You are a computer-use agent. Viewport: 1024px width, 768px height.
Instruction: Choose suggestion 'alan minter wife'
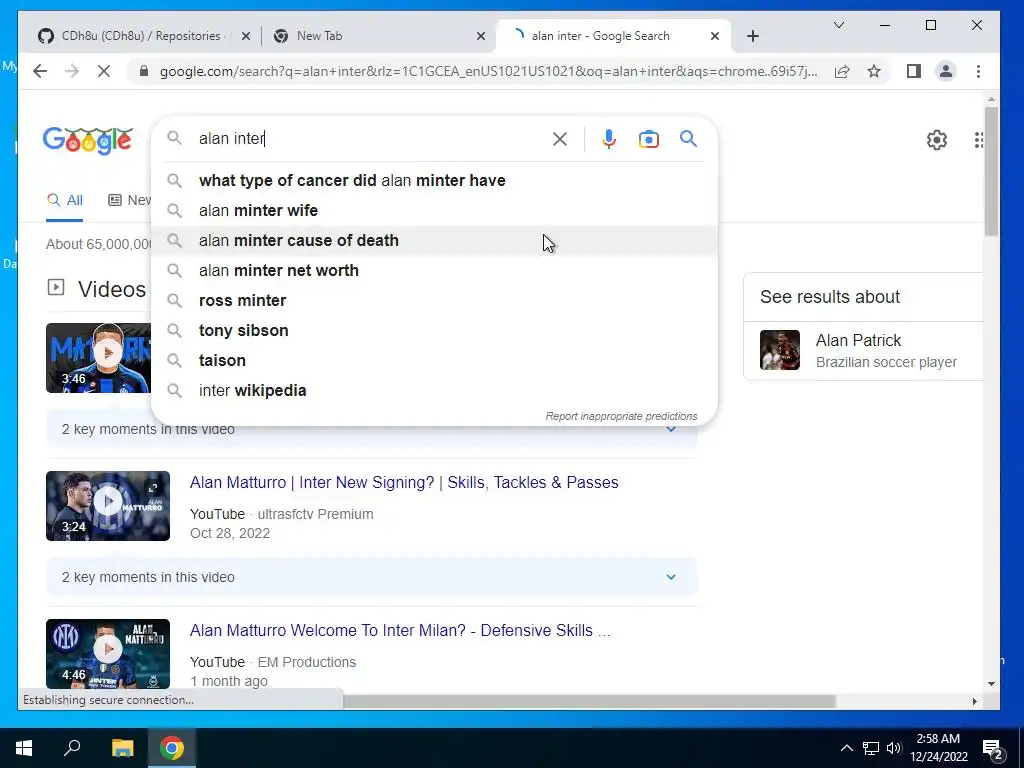coord(434,210)
